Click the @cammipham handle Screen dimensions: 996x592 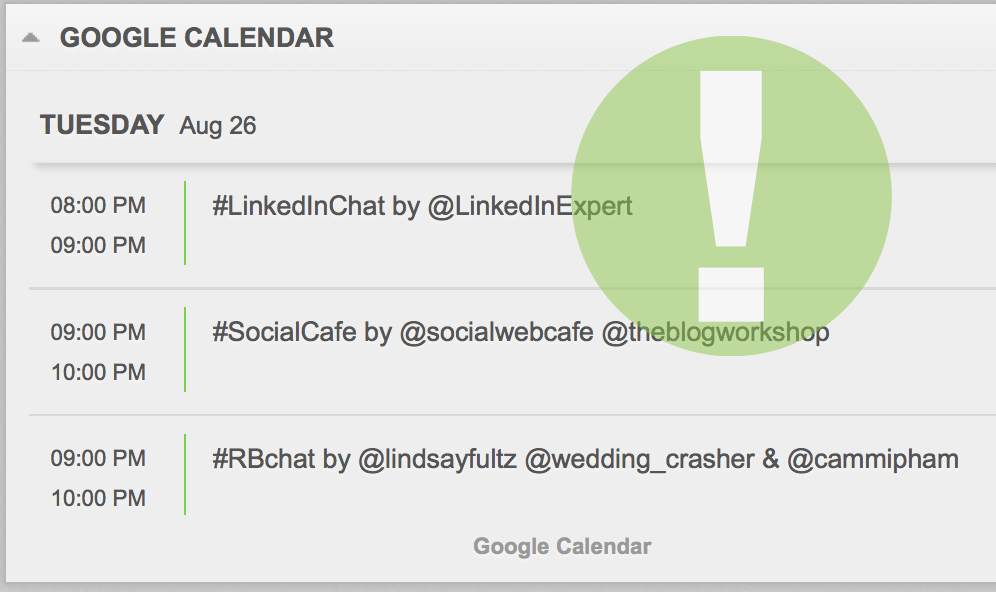click(873, 459)
